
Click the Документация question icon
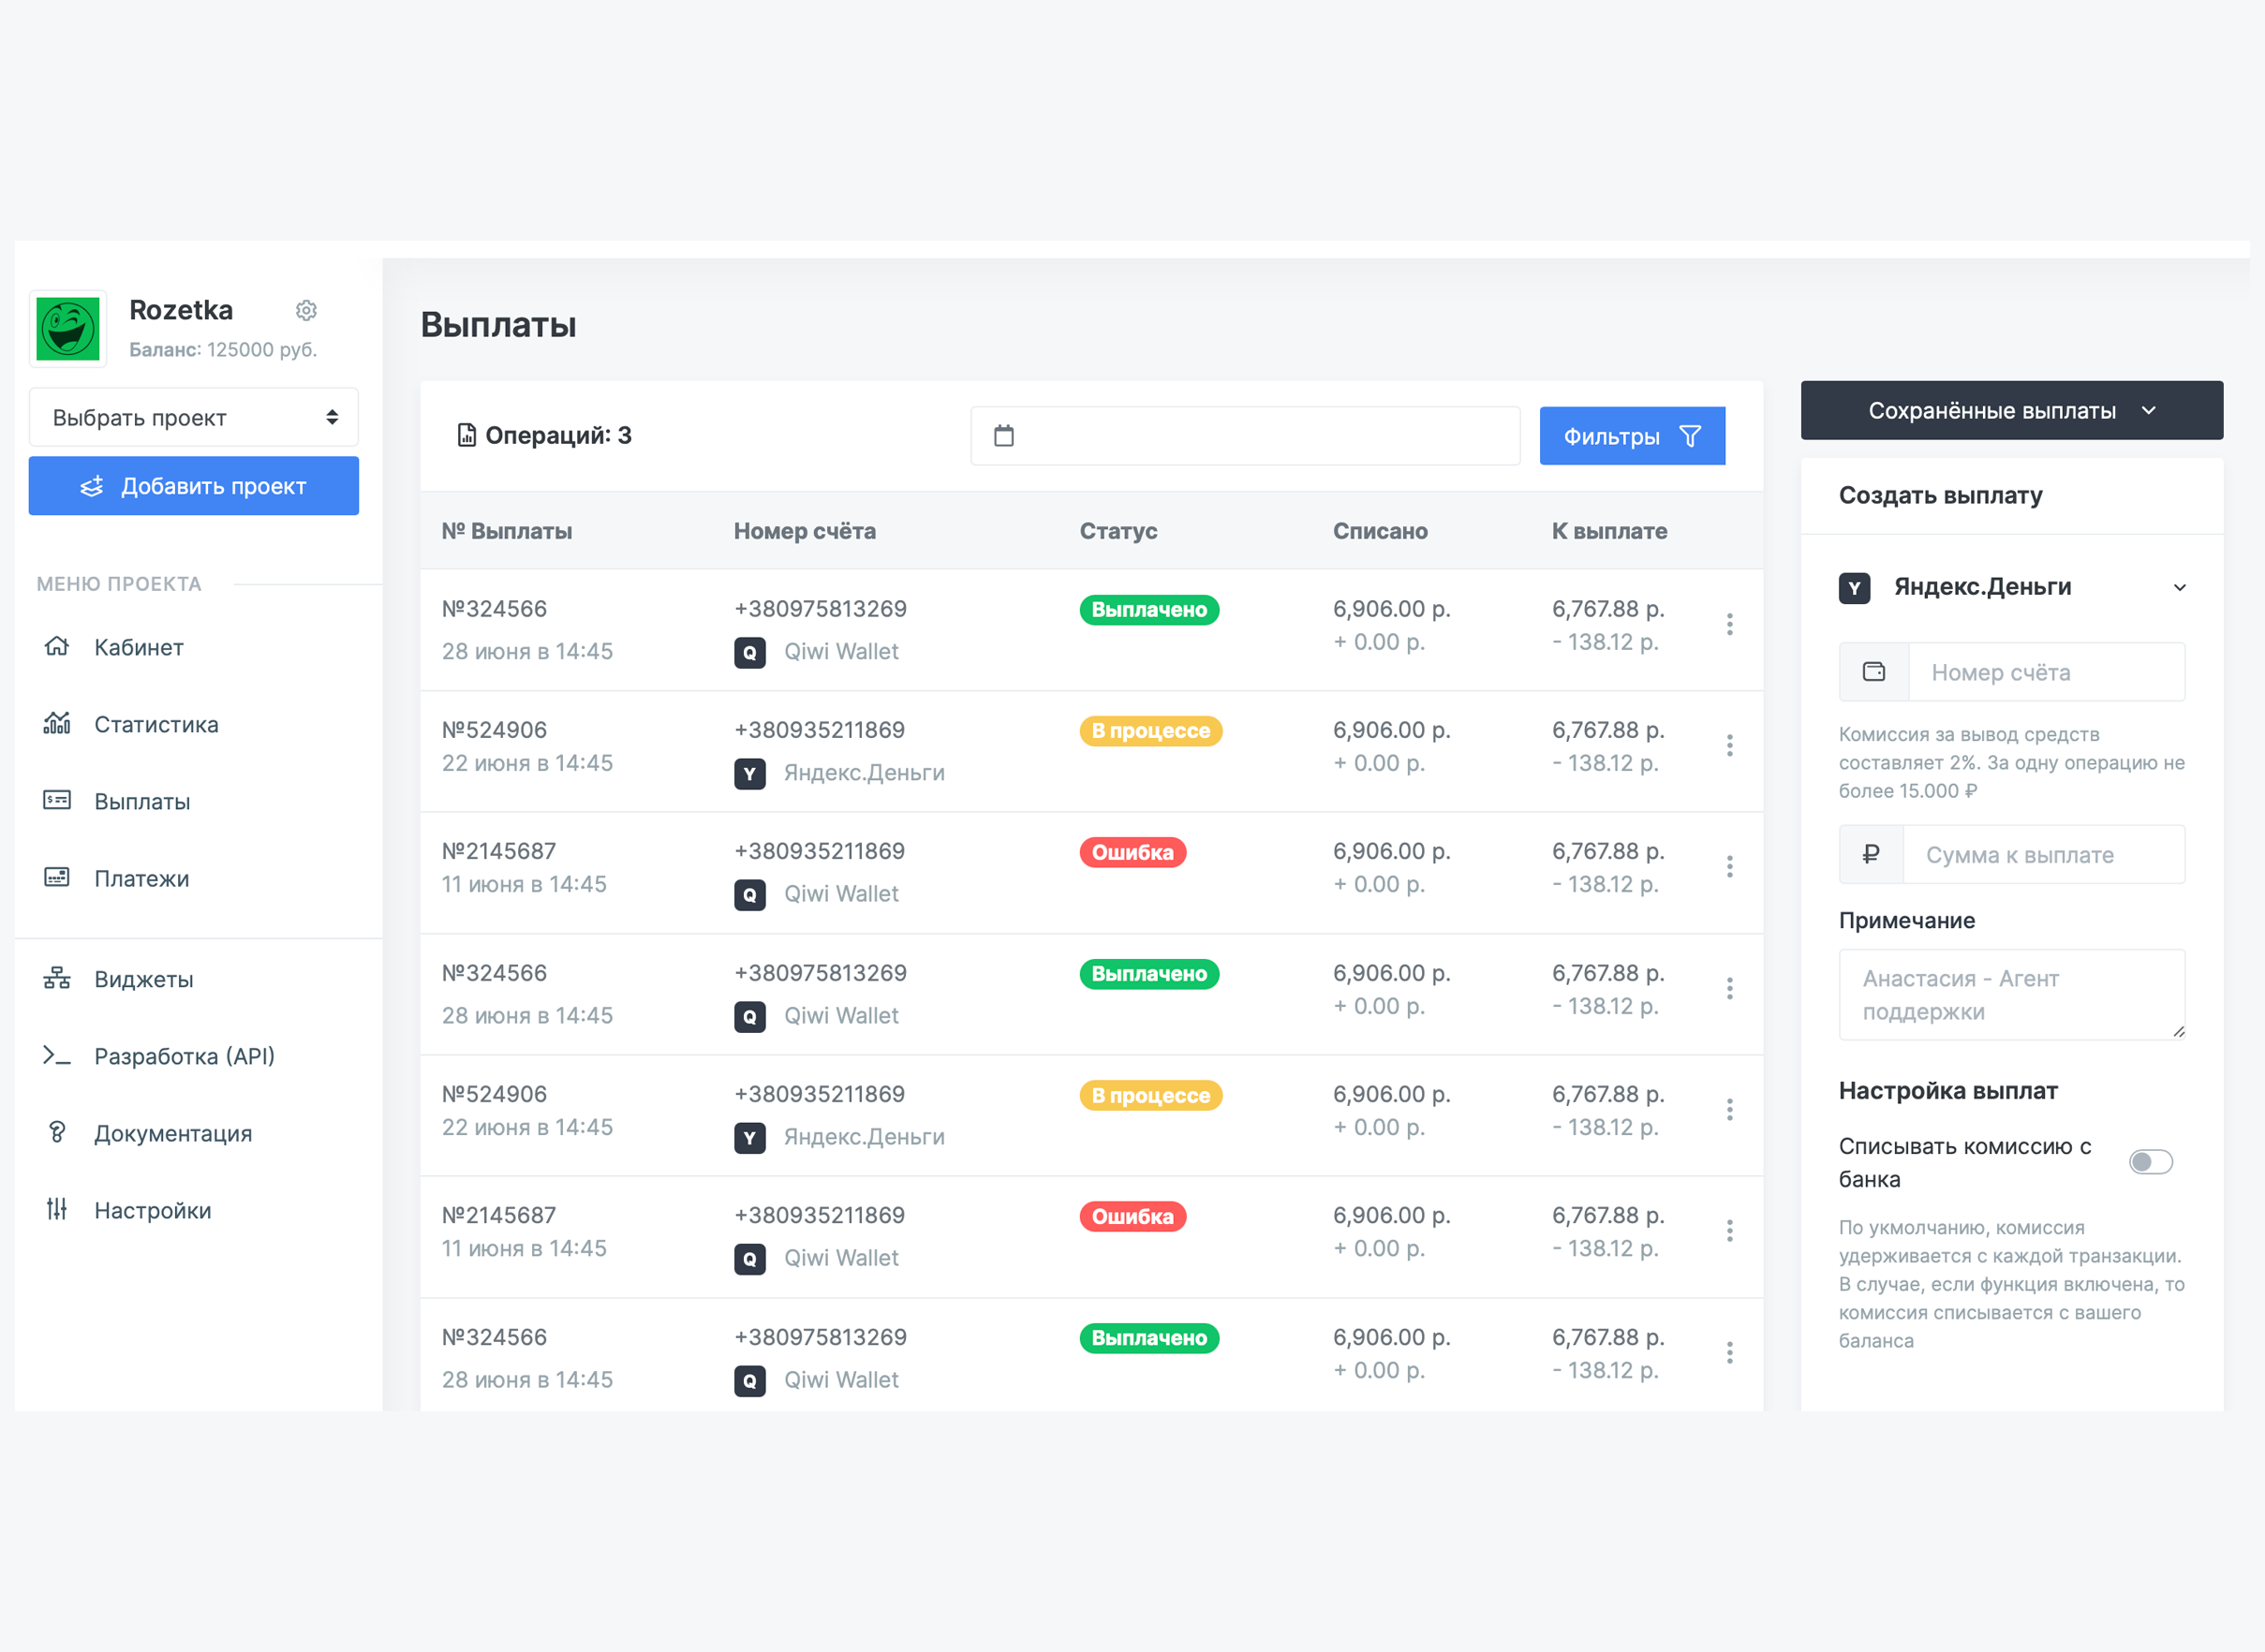pyautogui.click(x=57, y=1132)
